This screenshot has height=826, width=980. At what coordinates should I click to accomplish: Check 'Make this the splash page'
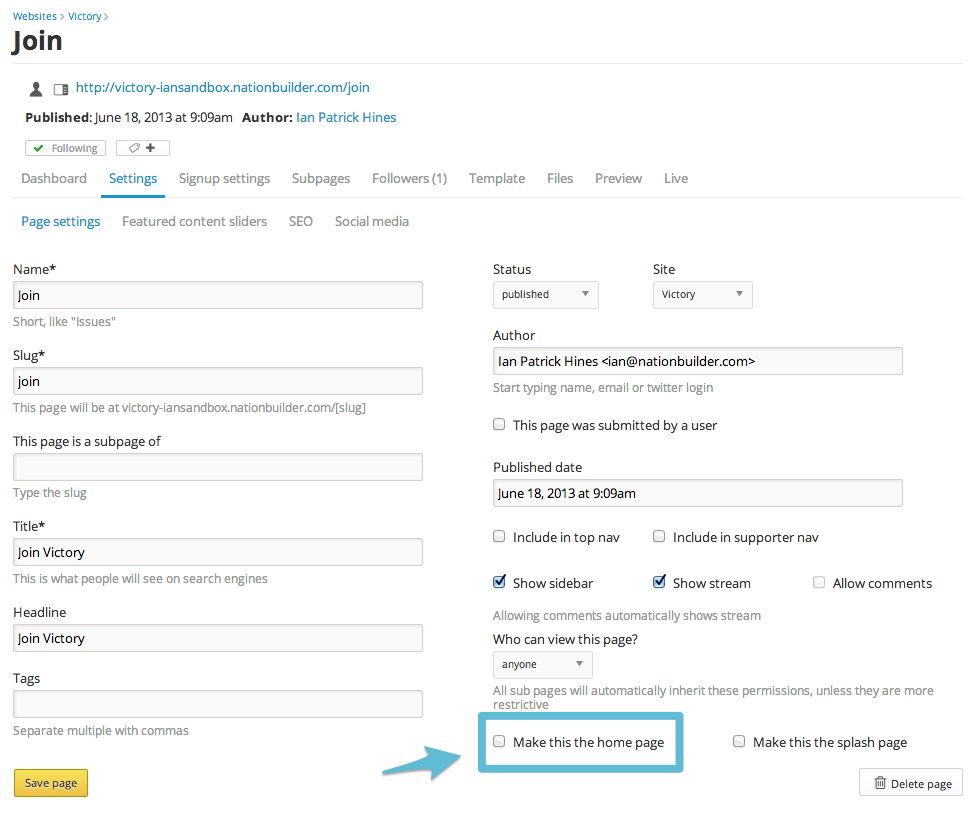point(739,742)
